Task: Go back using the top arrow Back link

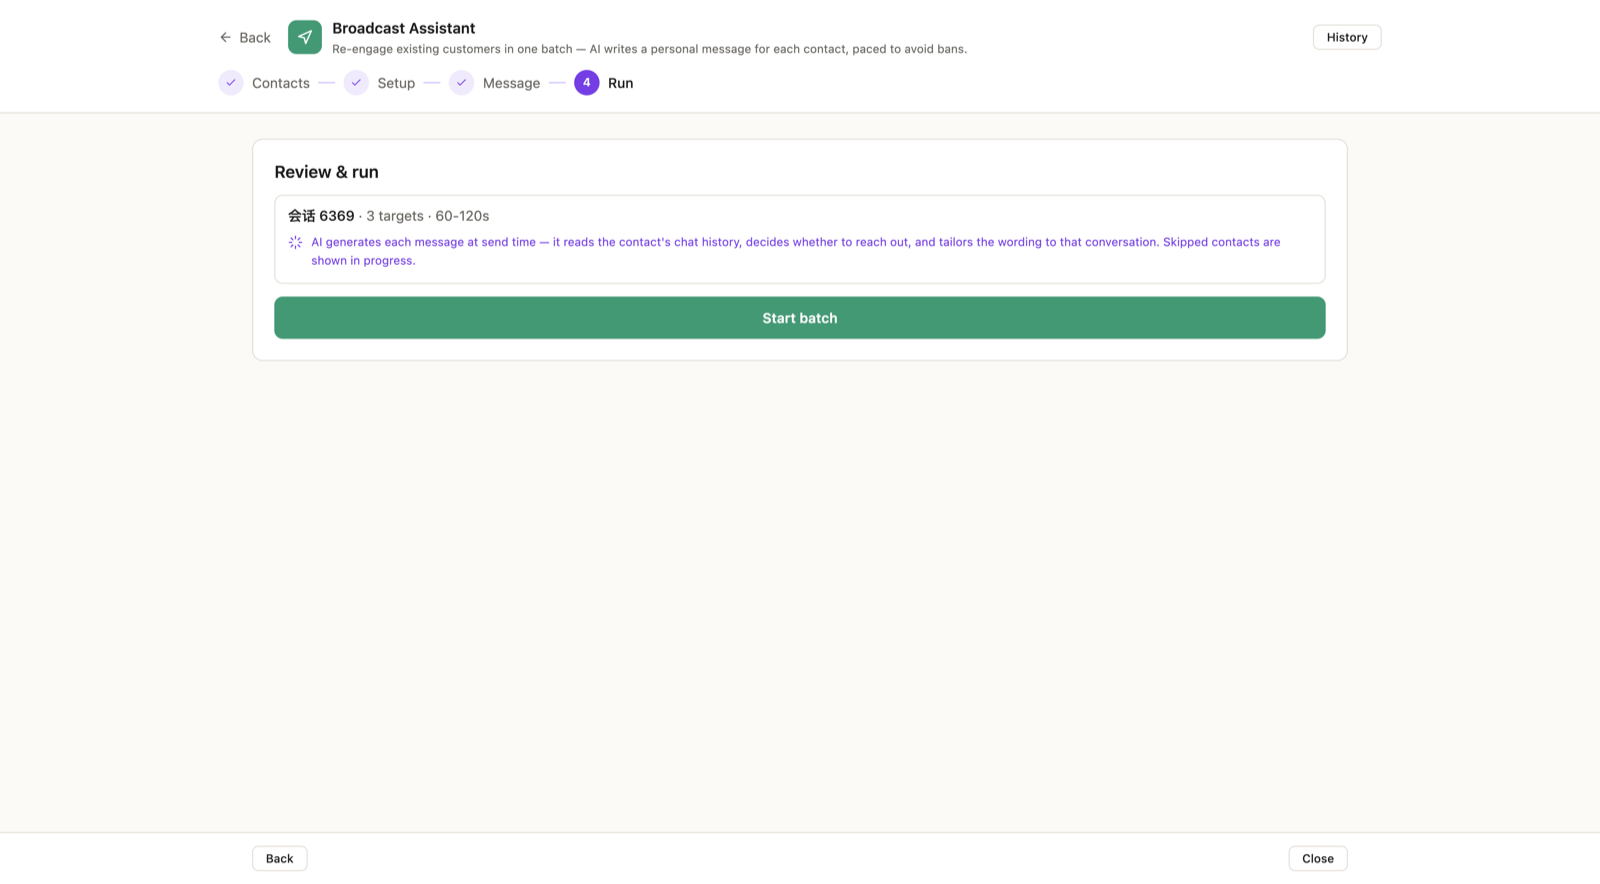Action: 245,37
